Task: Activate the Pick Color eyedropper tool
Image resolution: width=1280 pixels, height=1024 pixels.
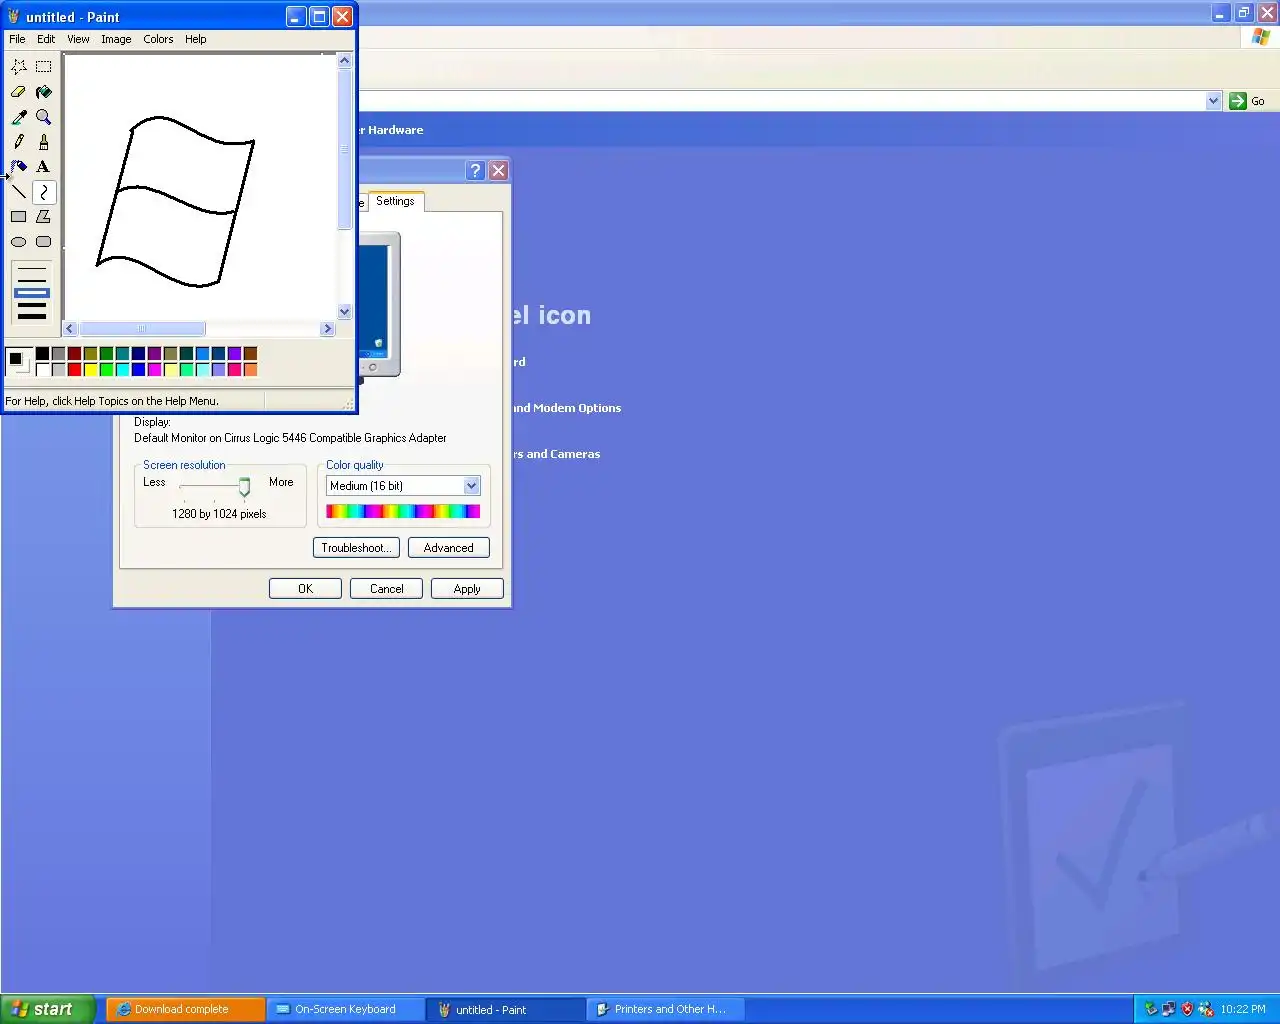Action: (19, 117)
